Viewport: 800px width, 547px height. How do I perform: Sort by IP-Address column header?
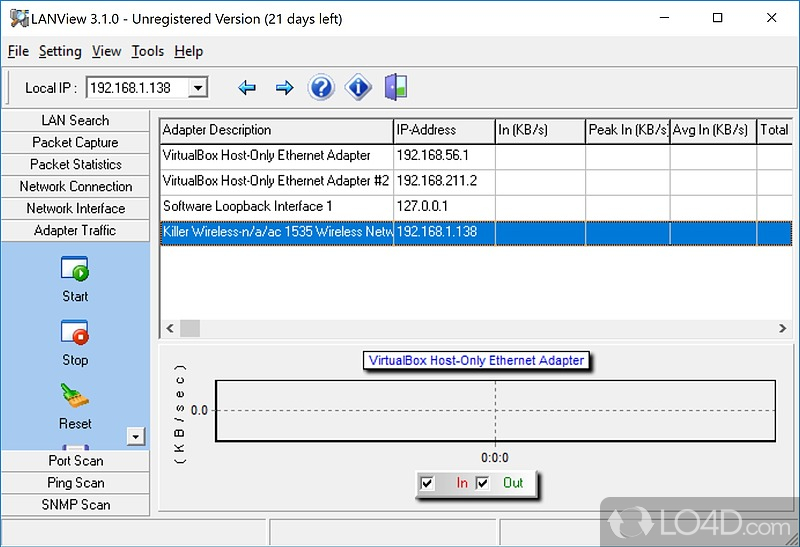(x=444, y=131)
